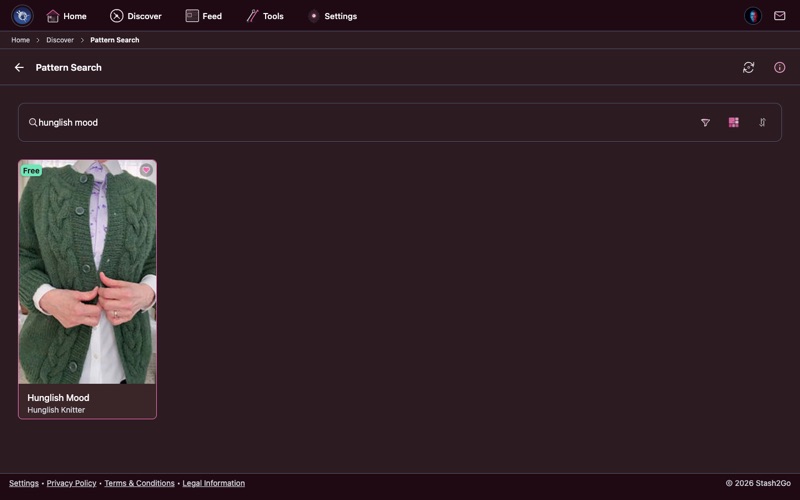Image resolution: width=800 pixels, height=500 pixels.
Task: Open the Privacy Policy footer link
Action: pyautogui.click(x=71, y=483)
